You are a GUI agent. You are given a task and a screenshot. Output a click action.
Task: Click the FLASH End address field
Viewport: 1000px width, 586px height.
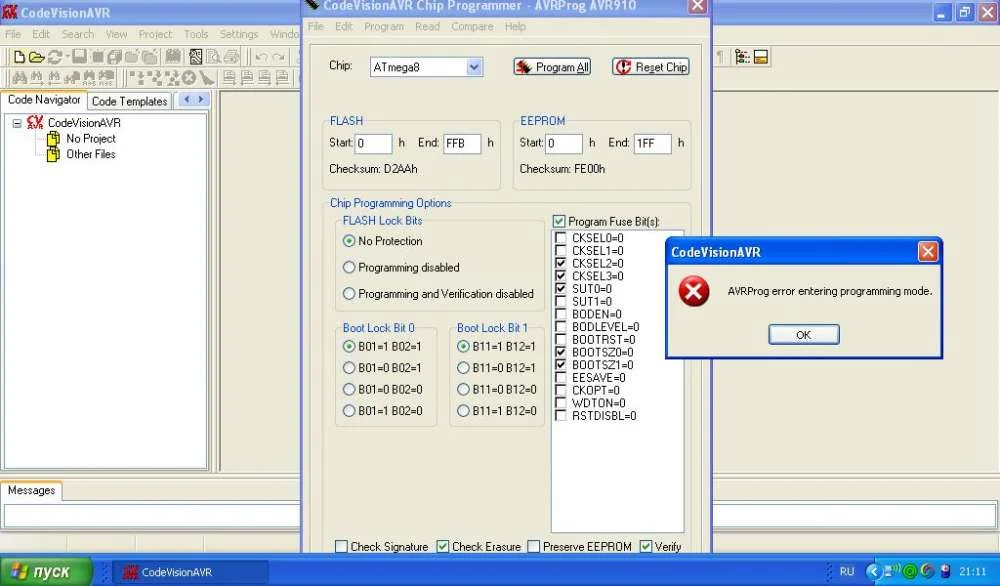[462, 143]
